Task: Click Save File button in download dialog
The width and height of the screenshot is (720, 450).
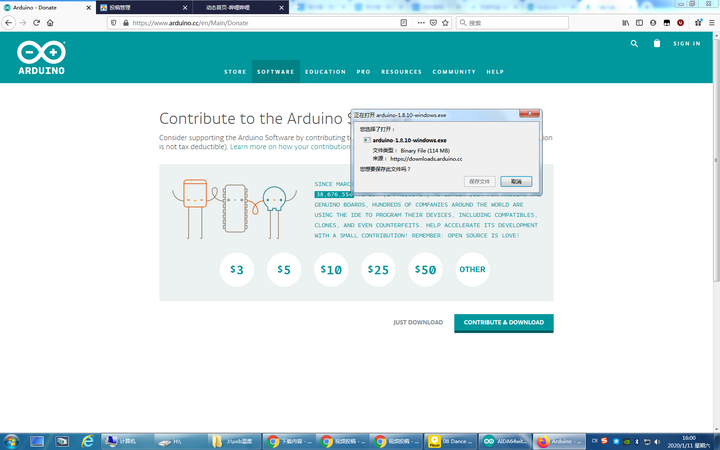Action: [479, 181]
